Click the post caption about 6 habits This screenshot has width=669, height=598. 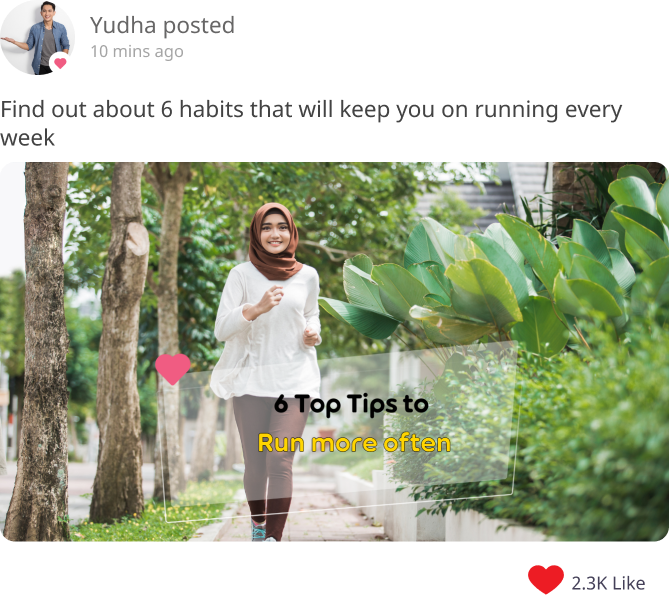tap(311, 123)
